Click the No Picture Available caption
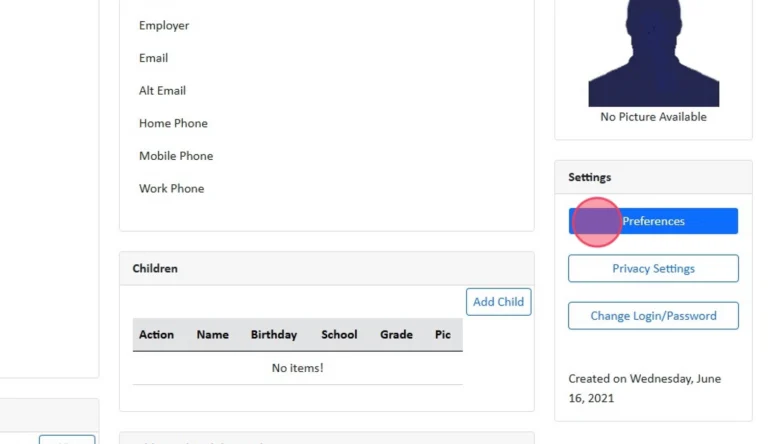 click(x=653, y=117)
